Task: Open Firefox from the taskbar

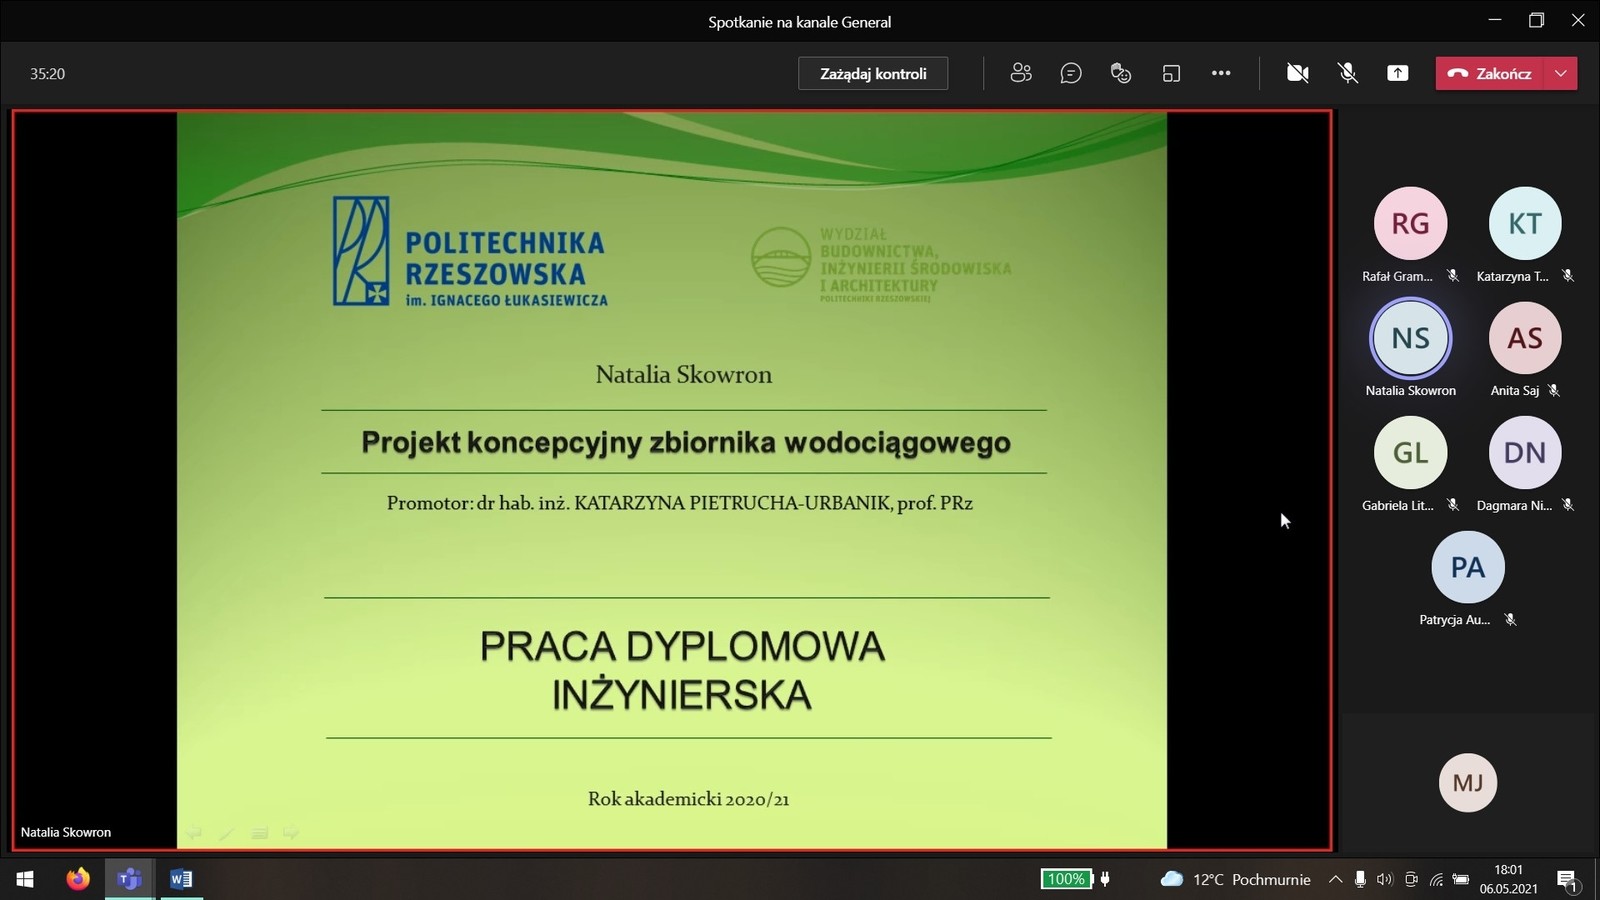Action: click(78, 879)
